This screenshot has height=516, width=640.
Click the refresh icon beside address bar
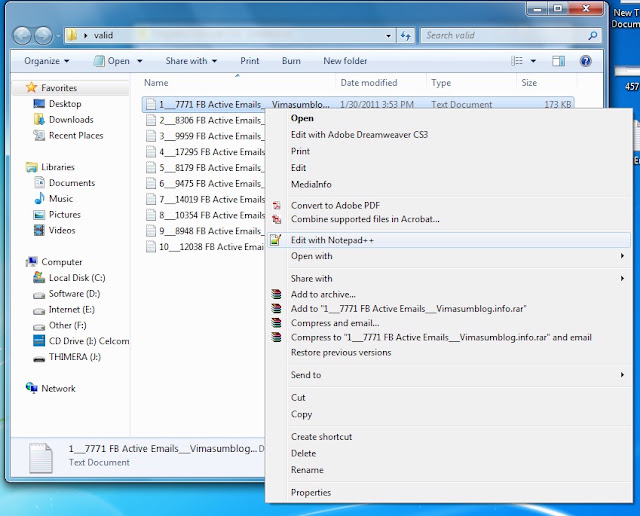[406, 36]
